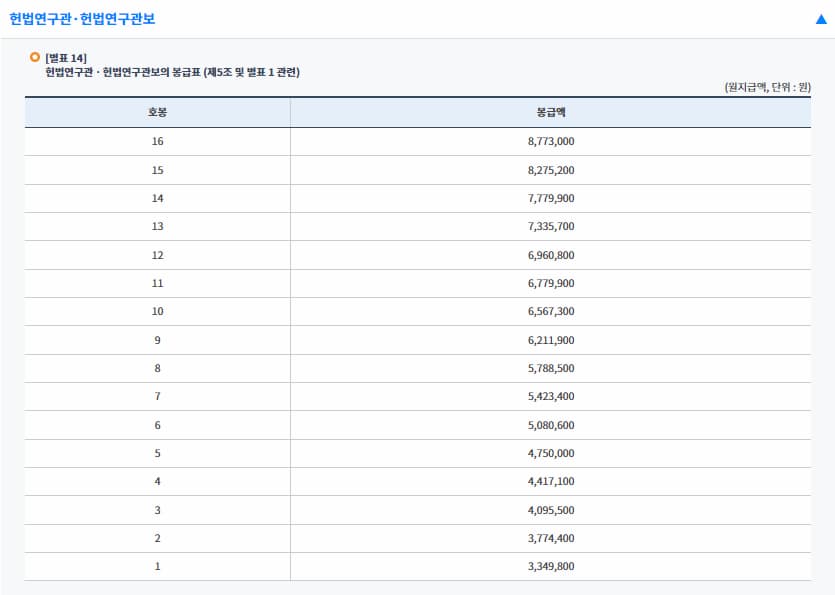Select salary value 8,275,200

[x=551, y=170]
